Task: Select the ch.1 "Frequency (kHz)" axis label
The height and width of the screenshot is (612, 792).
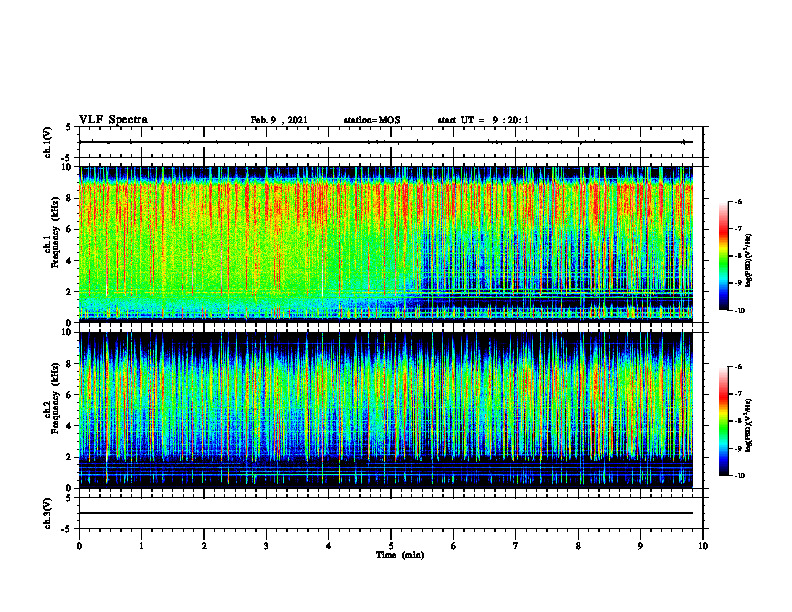Action: (x=55, y=233)
